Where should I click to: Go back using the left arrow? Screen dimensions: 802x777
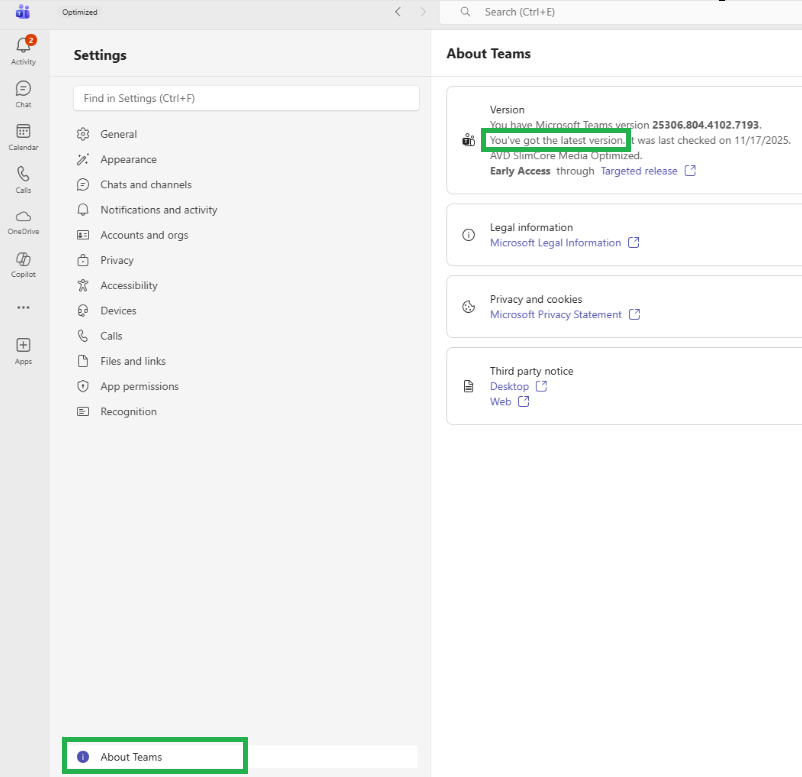click(x=398, y=12)
